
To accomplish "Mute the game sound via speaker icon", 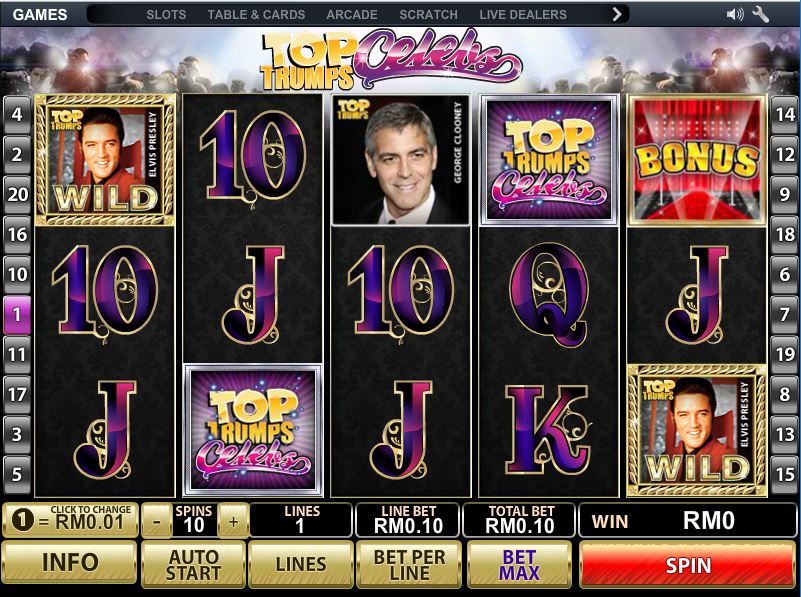I will (x=735, y=14).
